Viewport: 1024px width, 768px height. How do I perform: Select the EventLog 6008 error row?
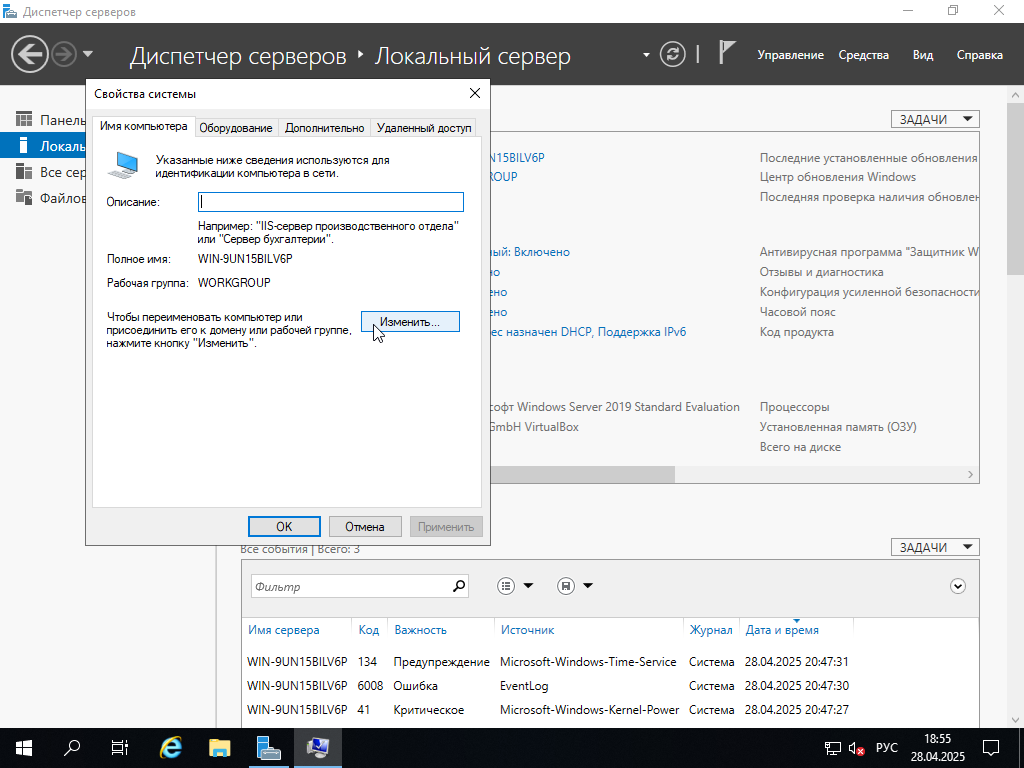609,686
